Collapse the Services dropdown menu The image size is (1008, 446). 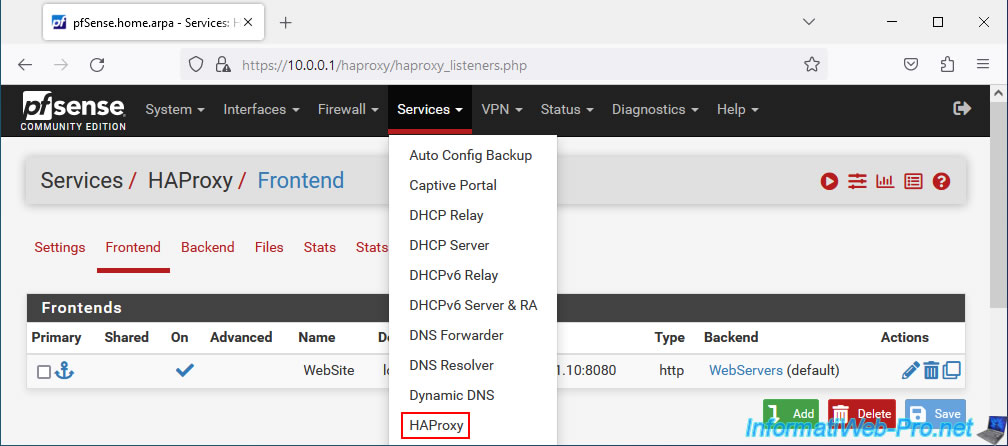pos(429,109)
